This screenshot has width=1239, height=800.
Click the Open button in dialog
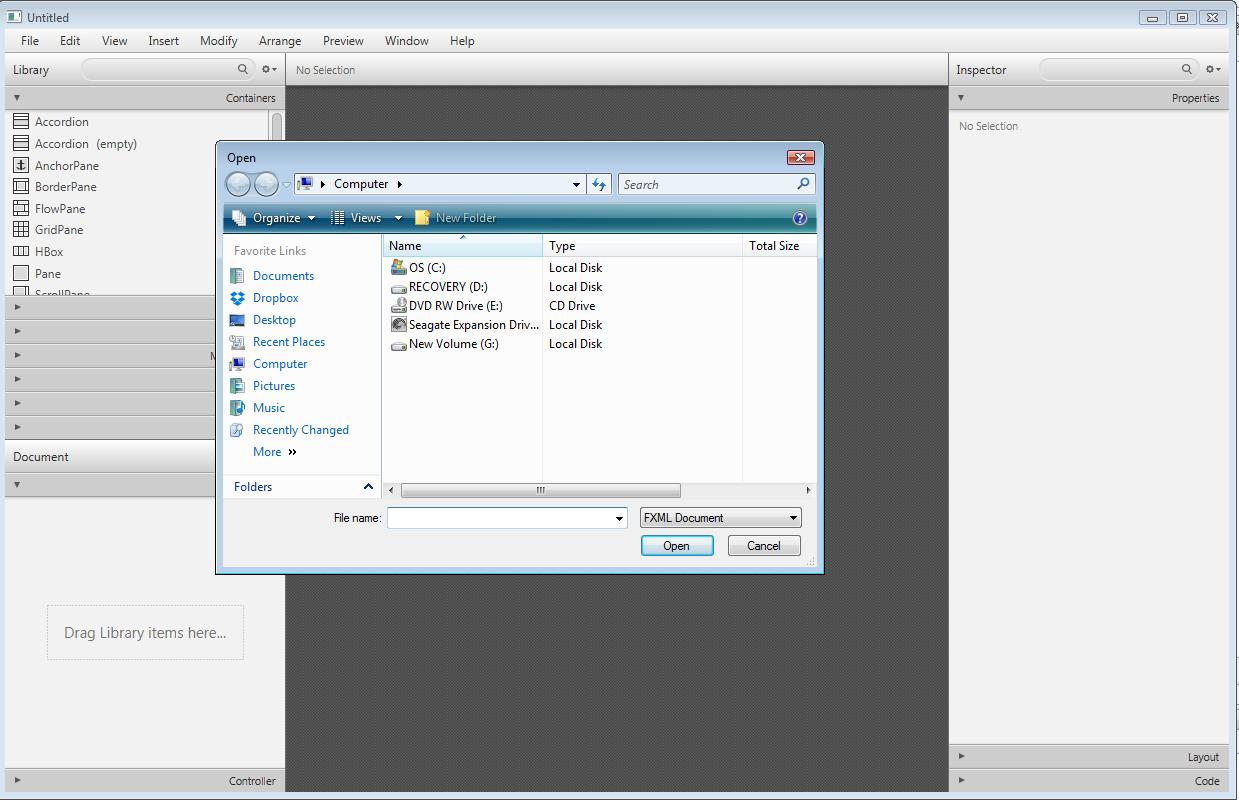point(676,546)
